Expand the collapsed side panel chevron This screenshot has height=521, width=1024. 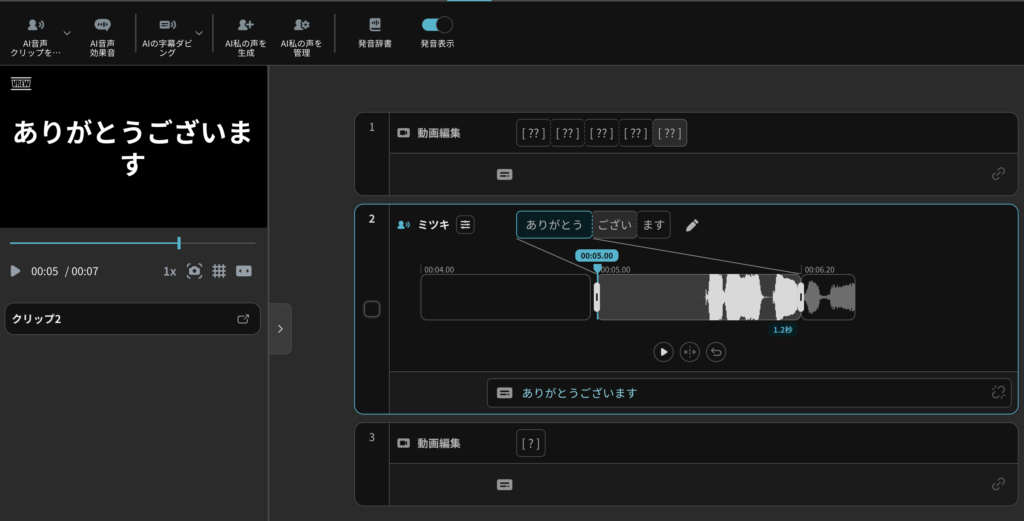pyautogui.click(x=280, y=328)
